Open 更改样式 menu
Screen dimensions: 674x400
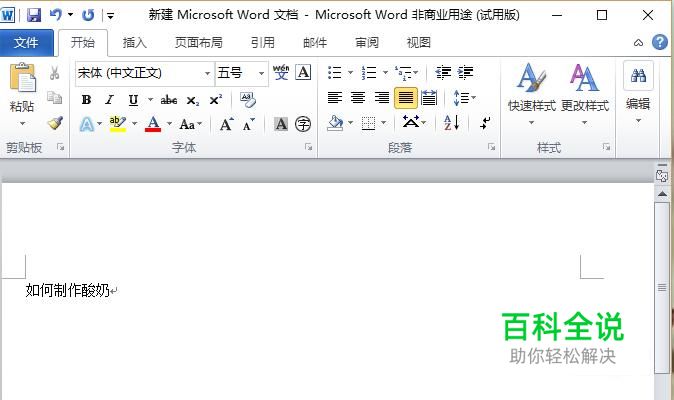(x=585, y=95)
